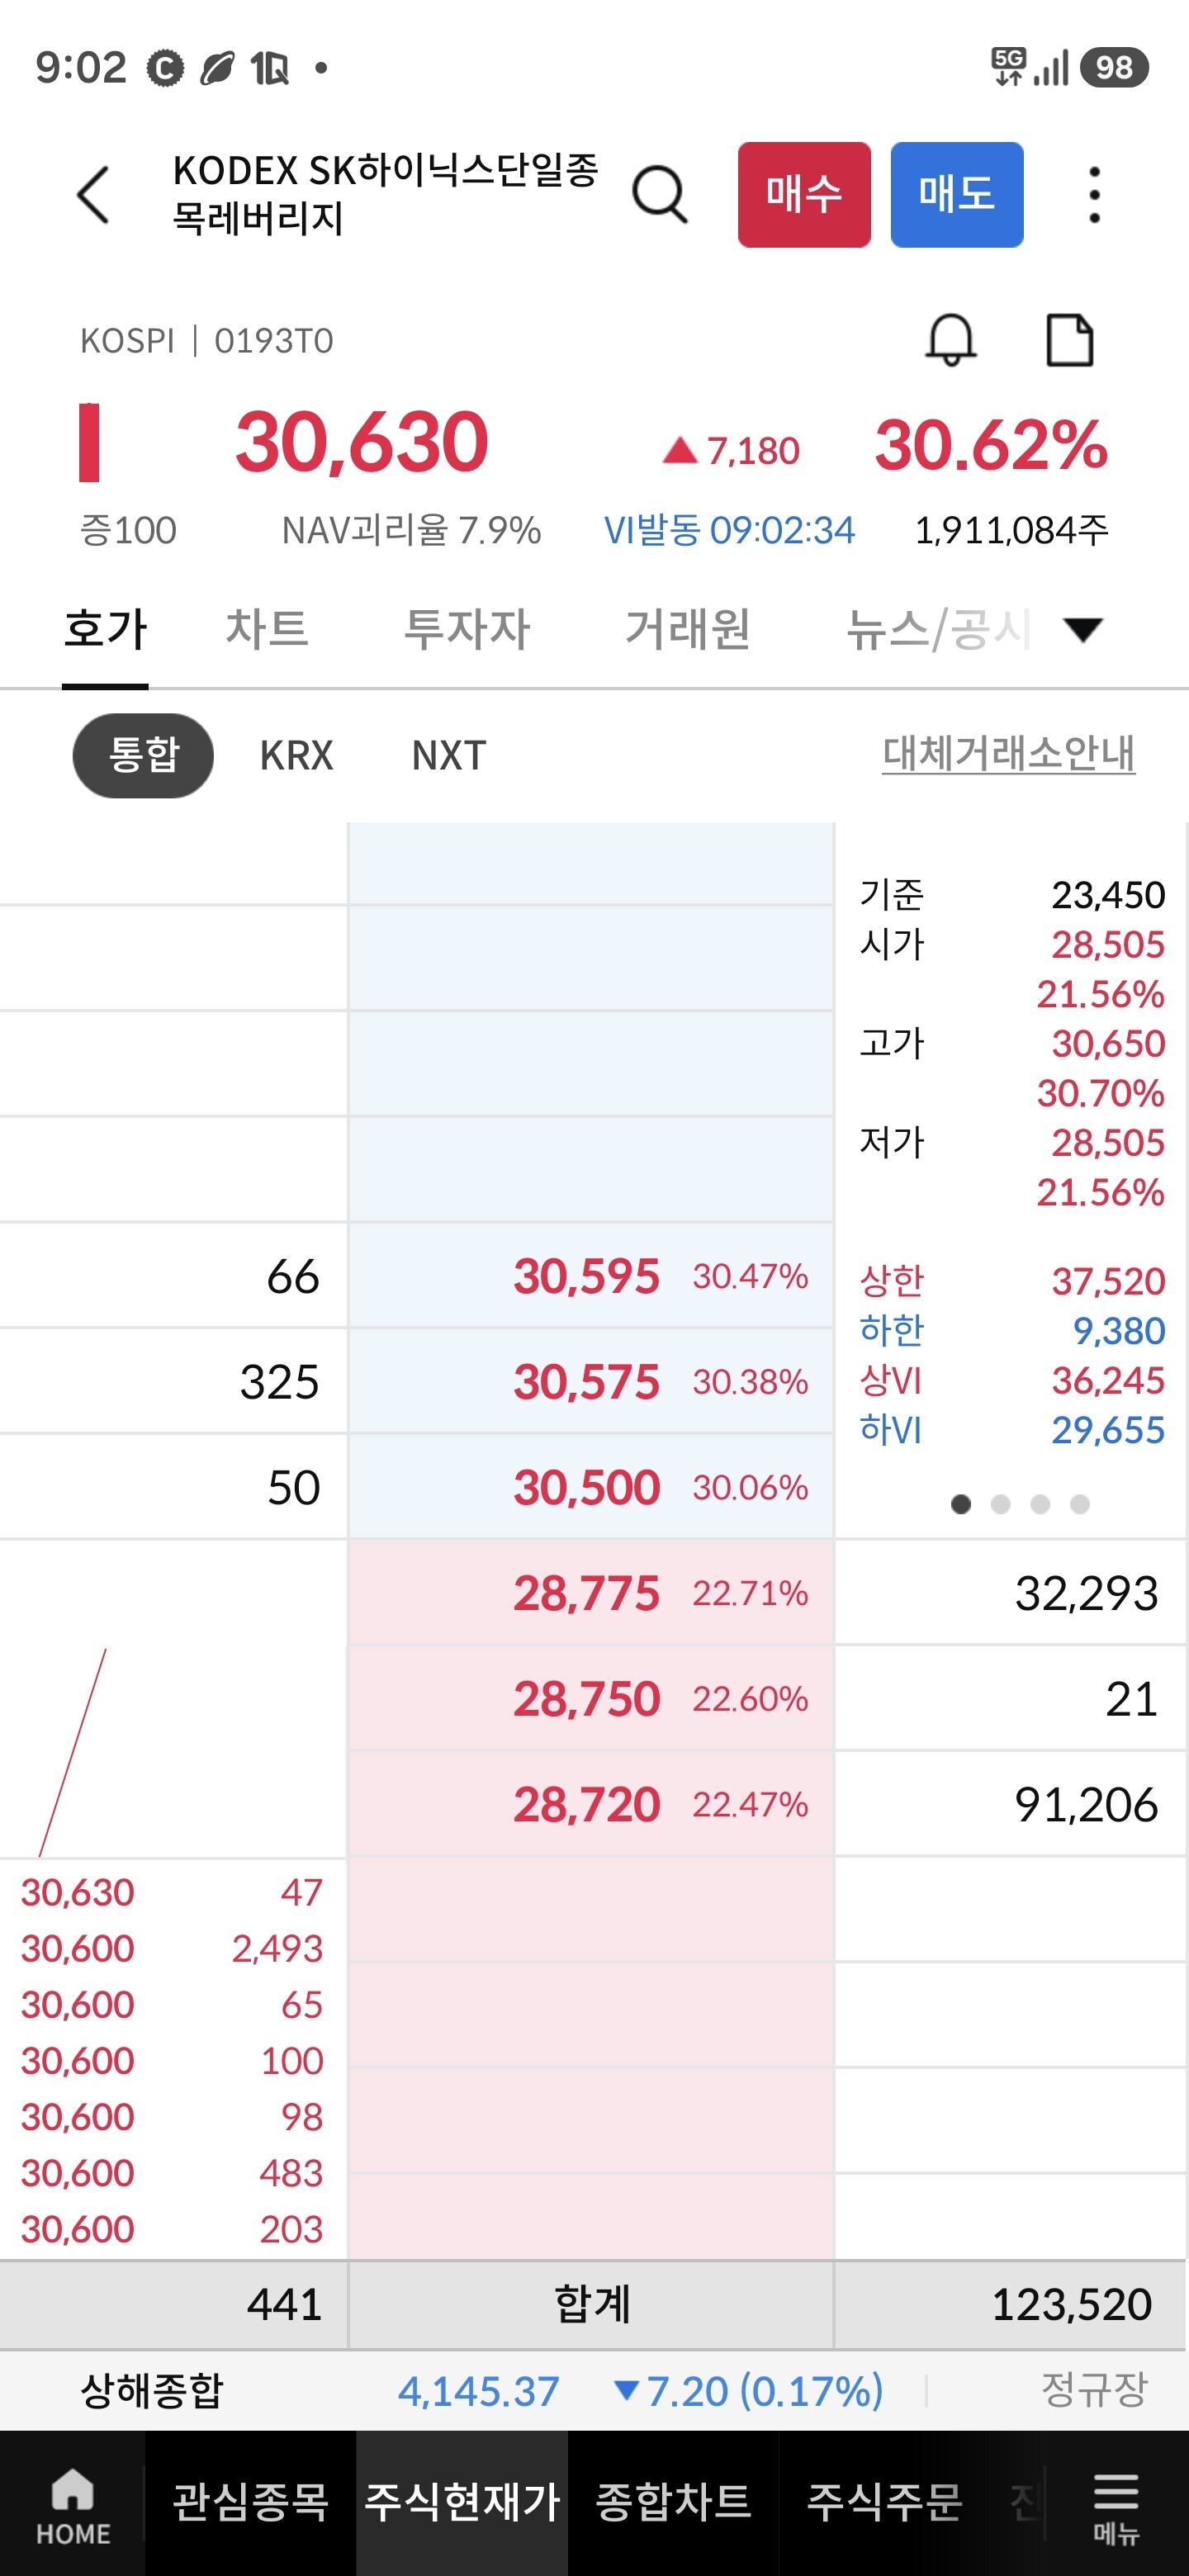Screen dimensions: 1189x2576
Task: Tap the blue 매도 sell button
Action: click(957, 194)
